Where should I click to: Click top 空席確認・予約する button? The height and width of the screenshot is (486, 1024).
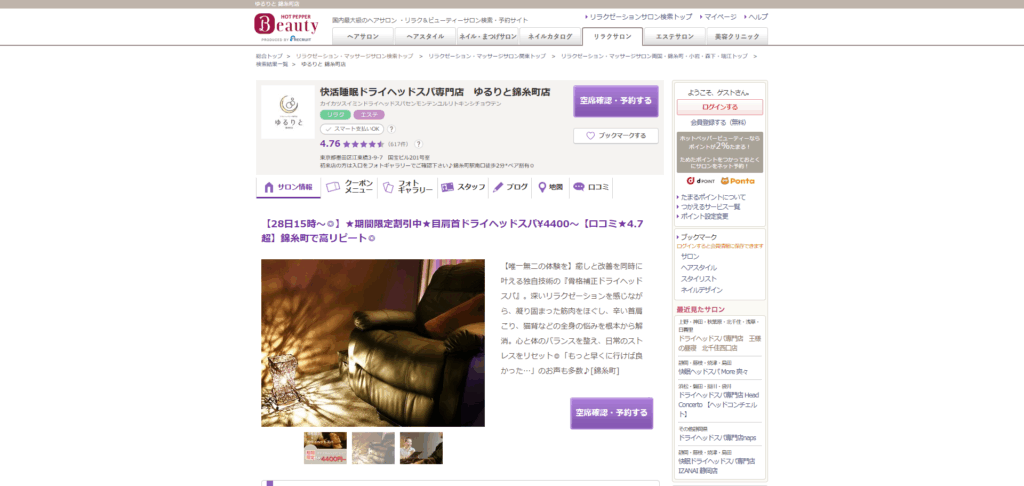pos(616,101)
